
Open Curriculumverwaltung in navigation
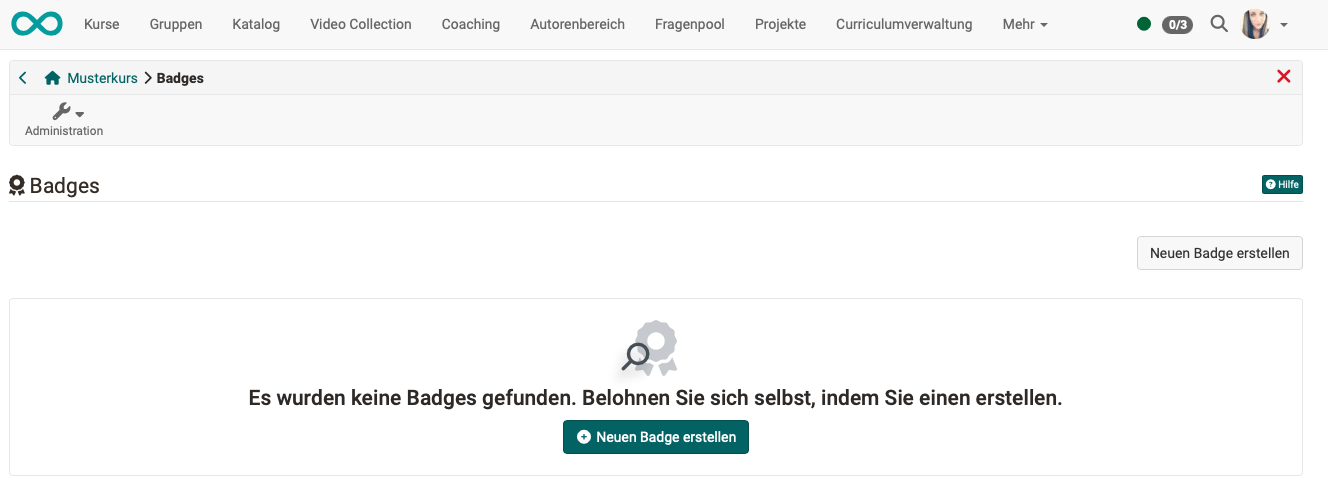pos(904,24)
